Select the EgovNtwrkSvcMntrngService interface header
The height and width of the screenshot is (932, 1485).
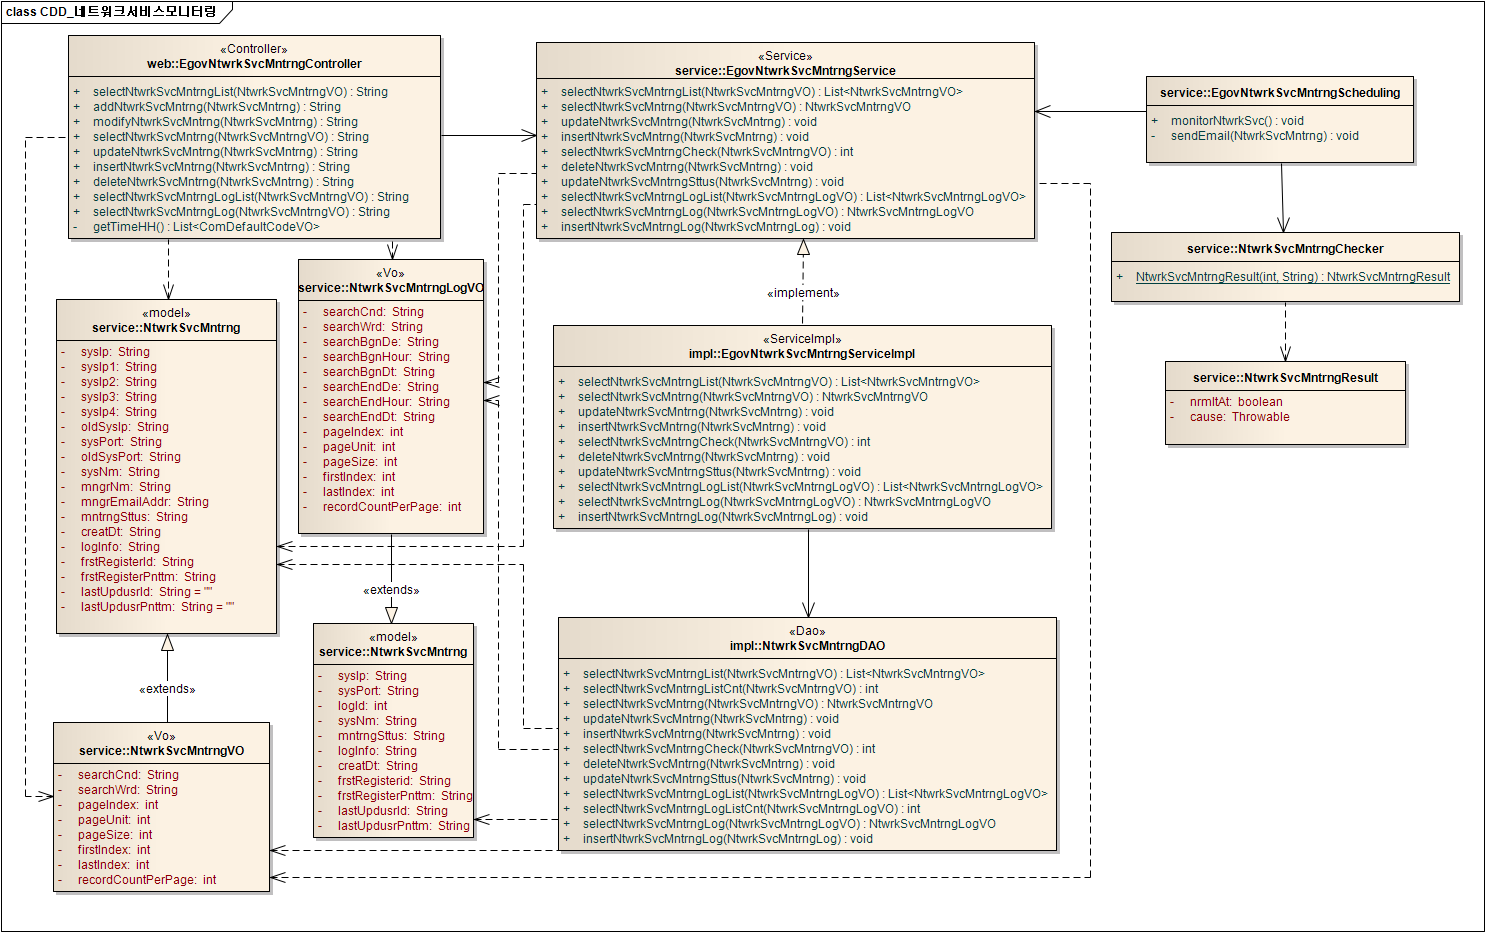click(x=785, y=70)
